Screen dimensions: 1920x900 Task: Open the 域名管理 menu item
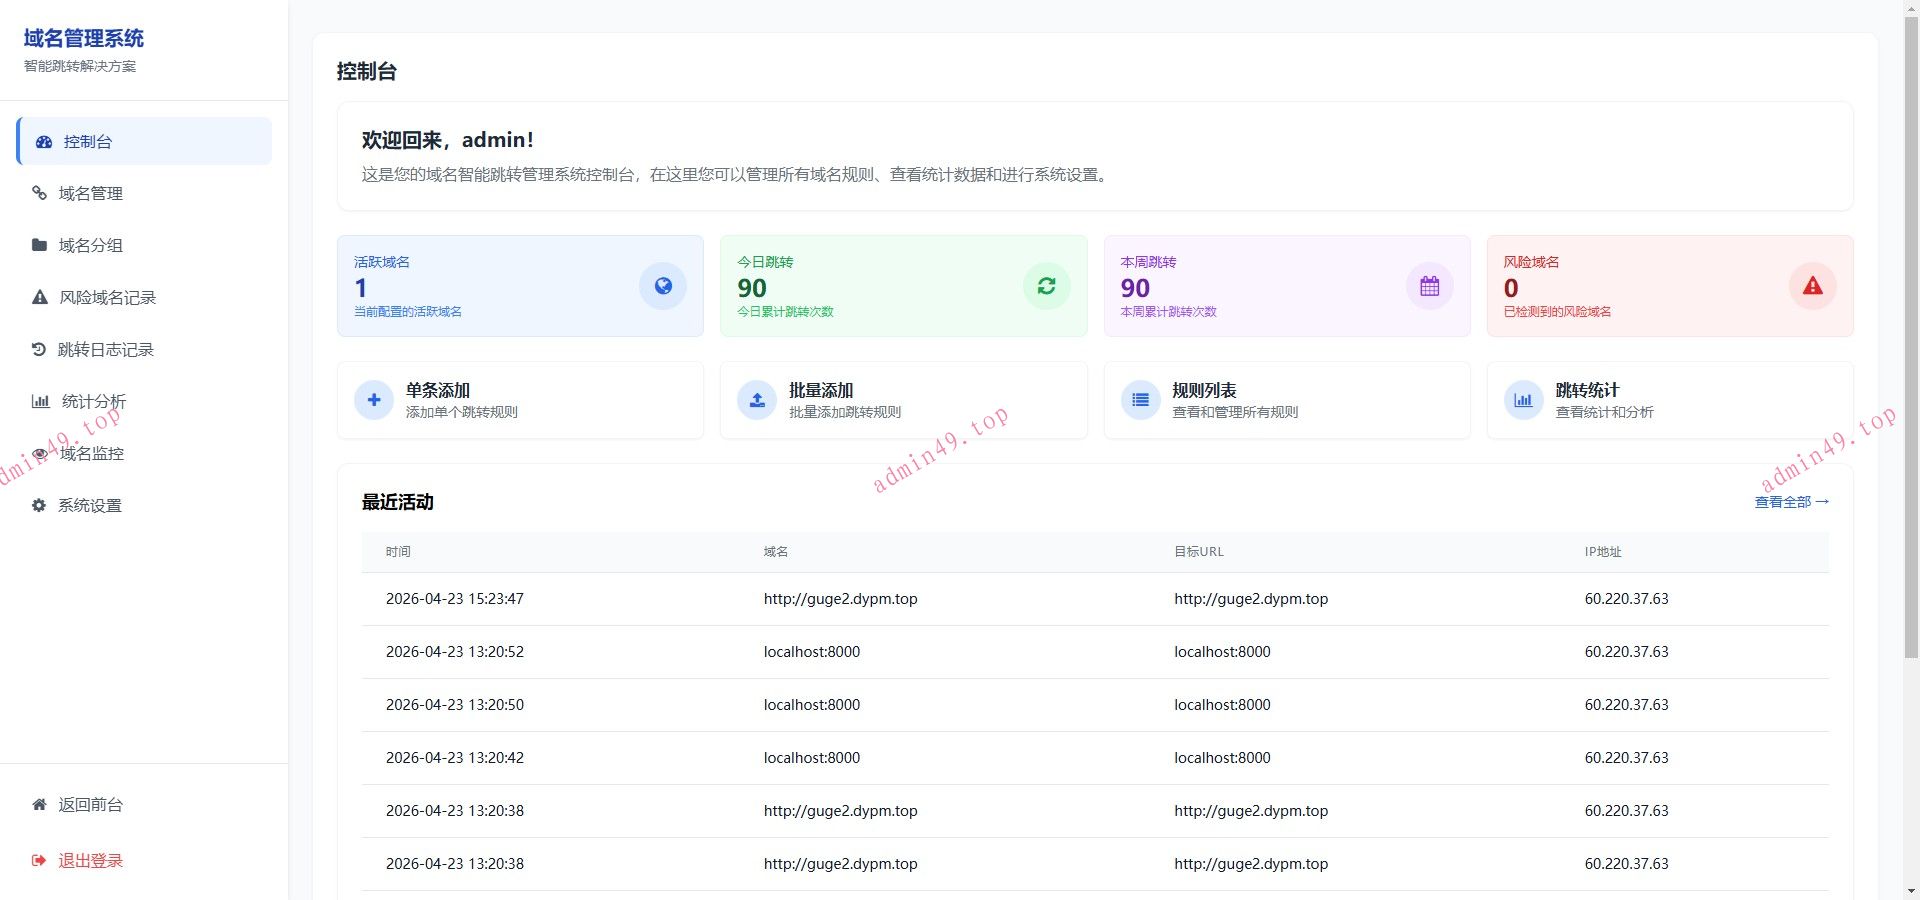144,193
